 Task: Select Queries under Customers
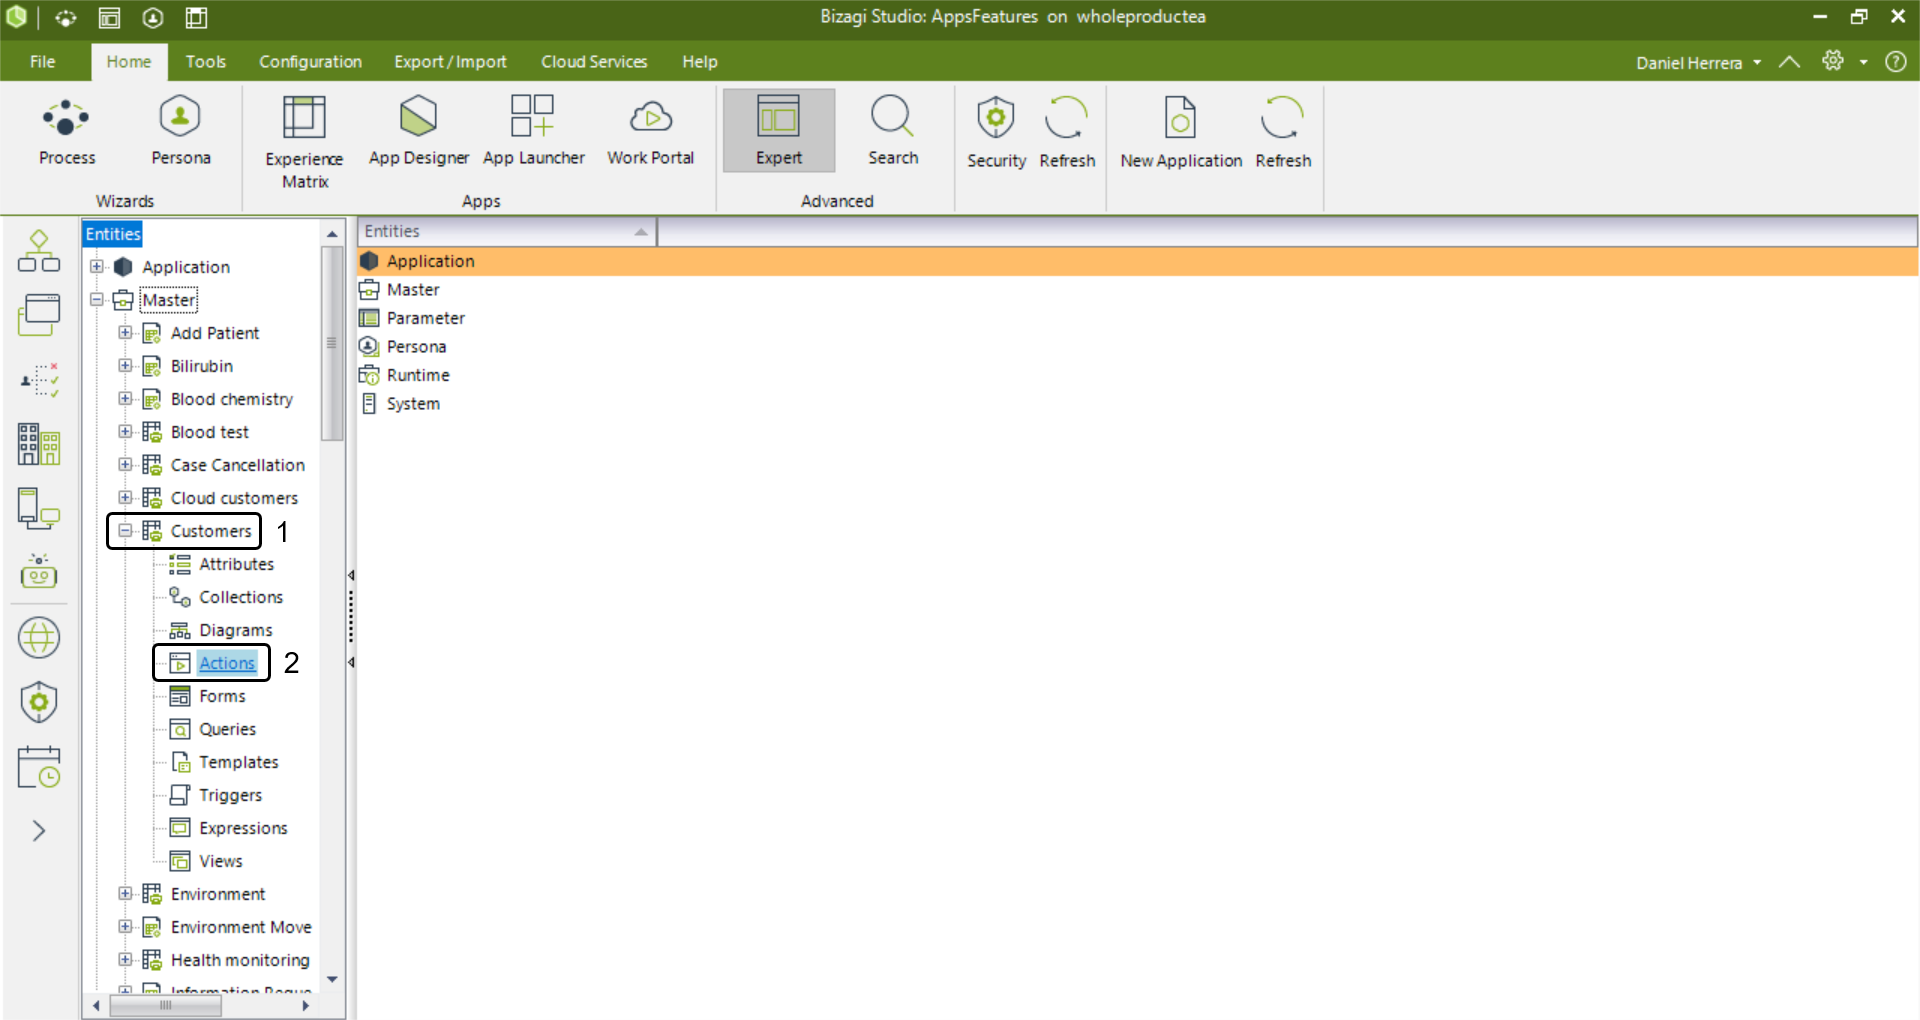tap(227, 728)
